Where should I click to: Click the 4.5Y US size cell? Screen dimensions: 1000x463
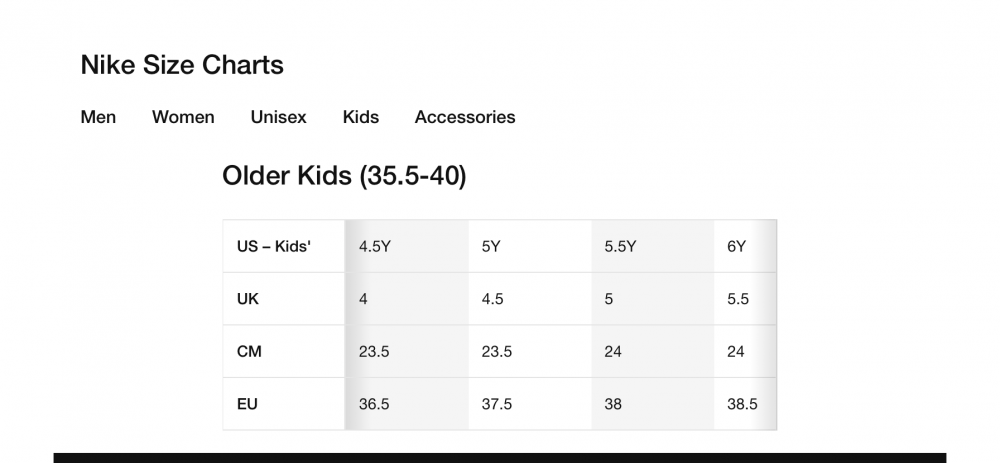click(x=407, y=246)
